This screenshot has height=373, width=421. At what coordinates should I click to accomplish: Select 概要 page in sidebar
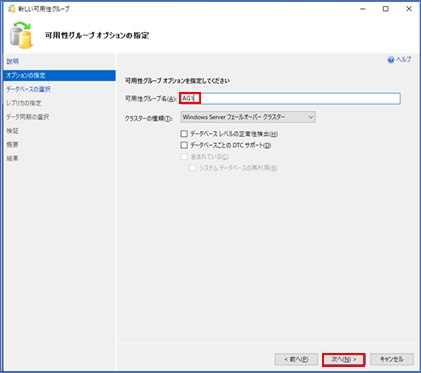coord(12,145)
